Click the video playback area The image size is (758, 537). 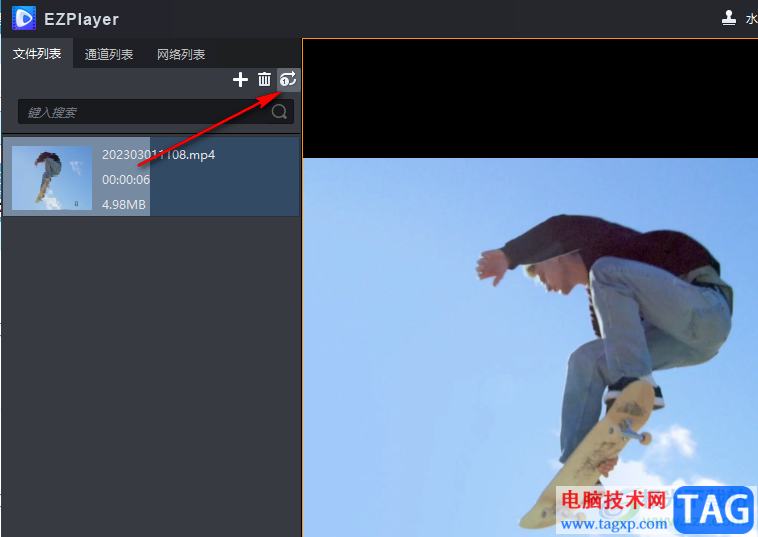coord(530,288)
